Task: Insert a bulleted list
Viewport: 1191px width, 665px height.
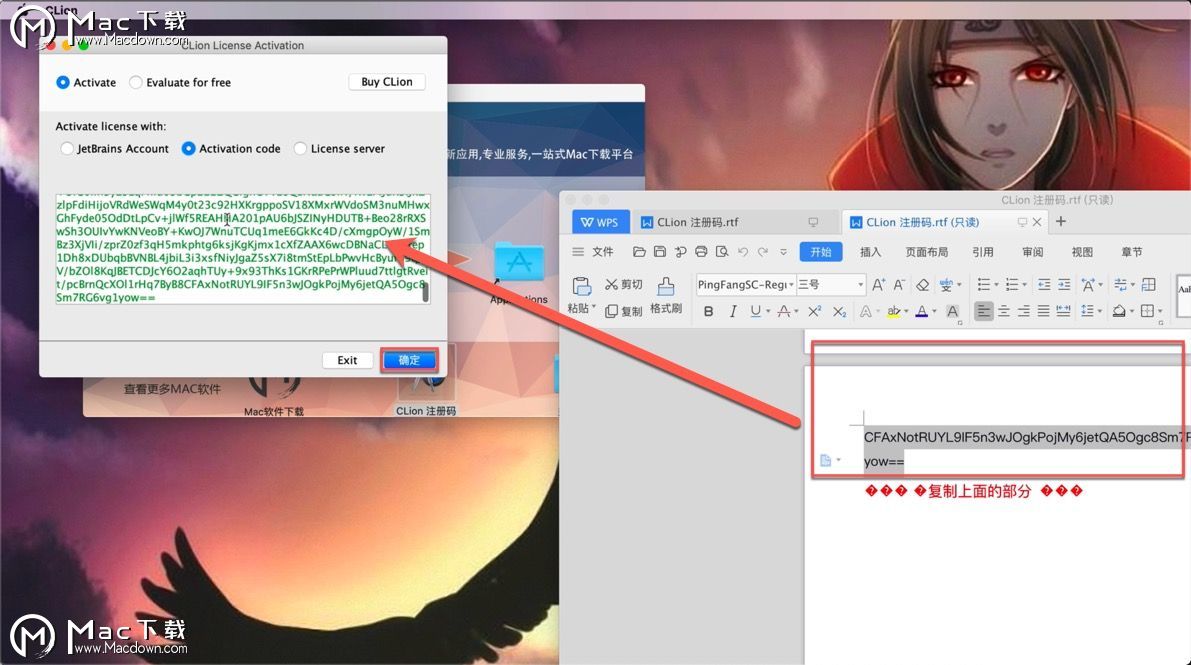Action: point(983,284)
